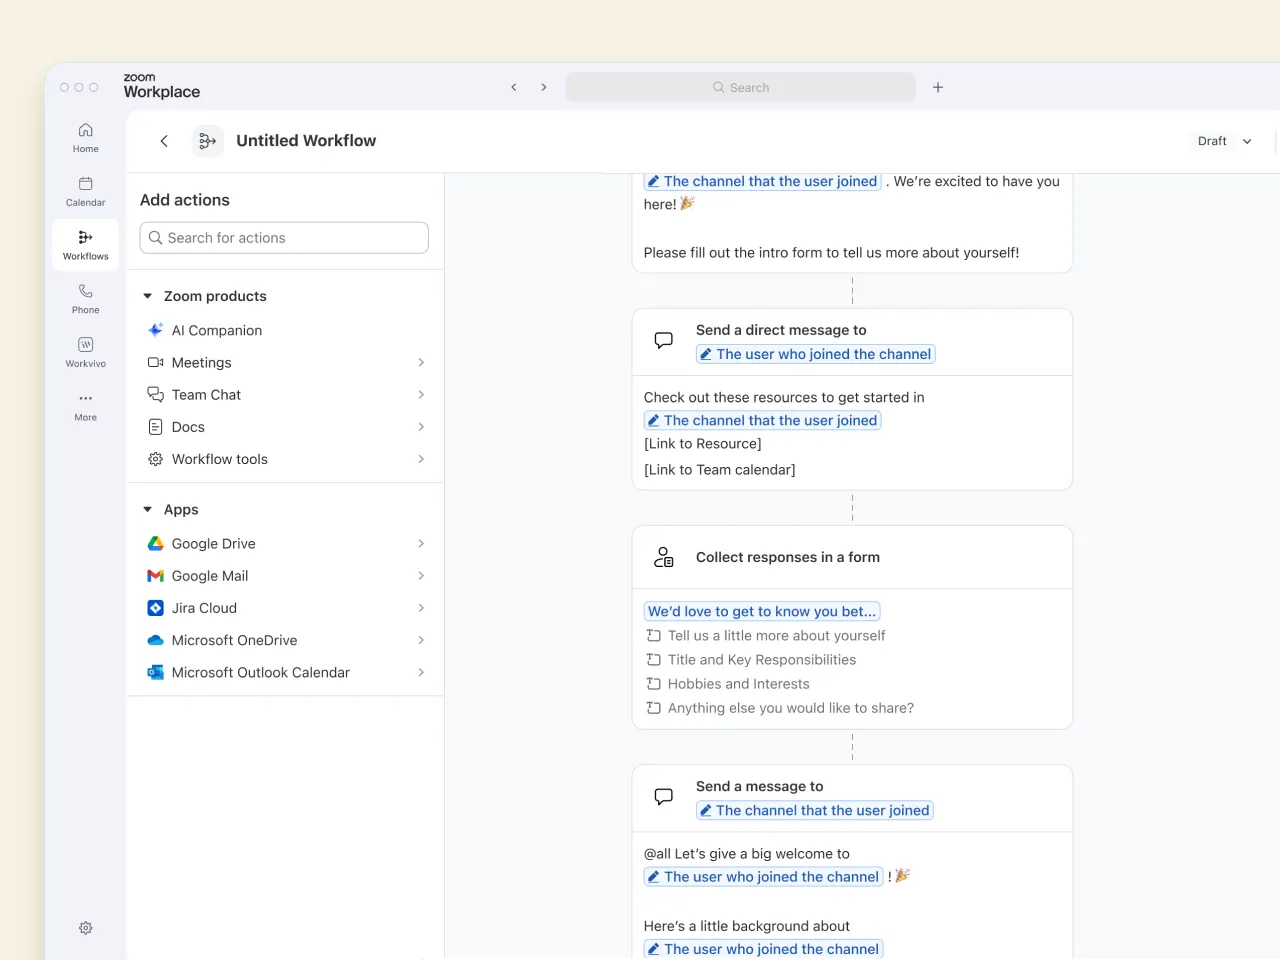
Task: Select the Phone sidebar icon
Action: tap(86, 298)
